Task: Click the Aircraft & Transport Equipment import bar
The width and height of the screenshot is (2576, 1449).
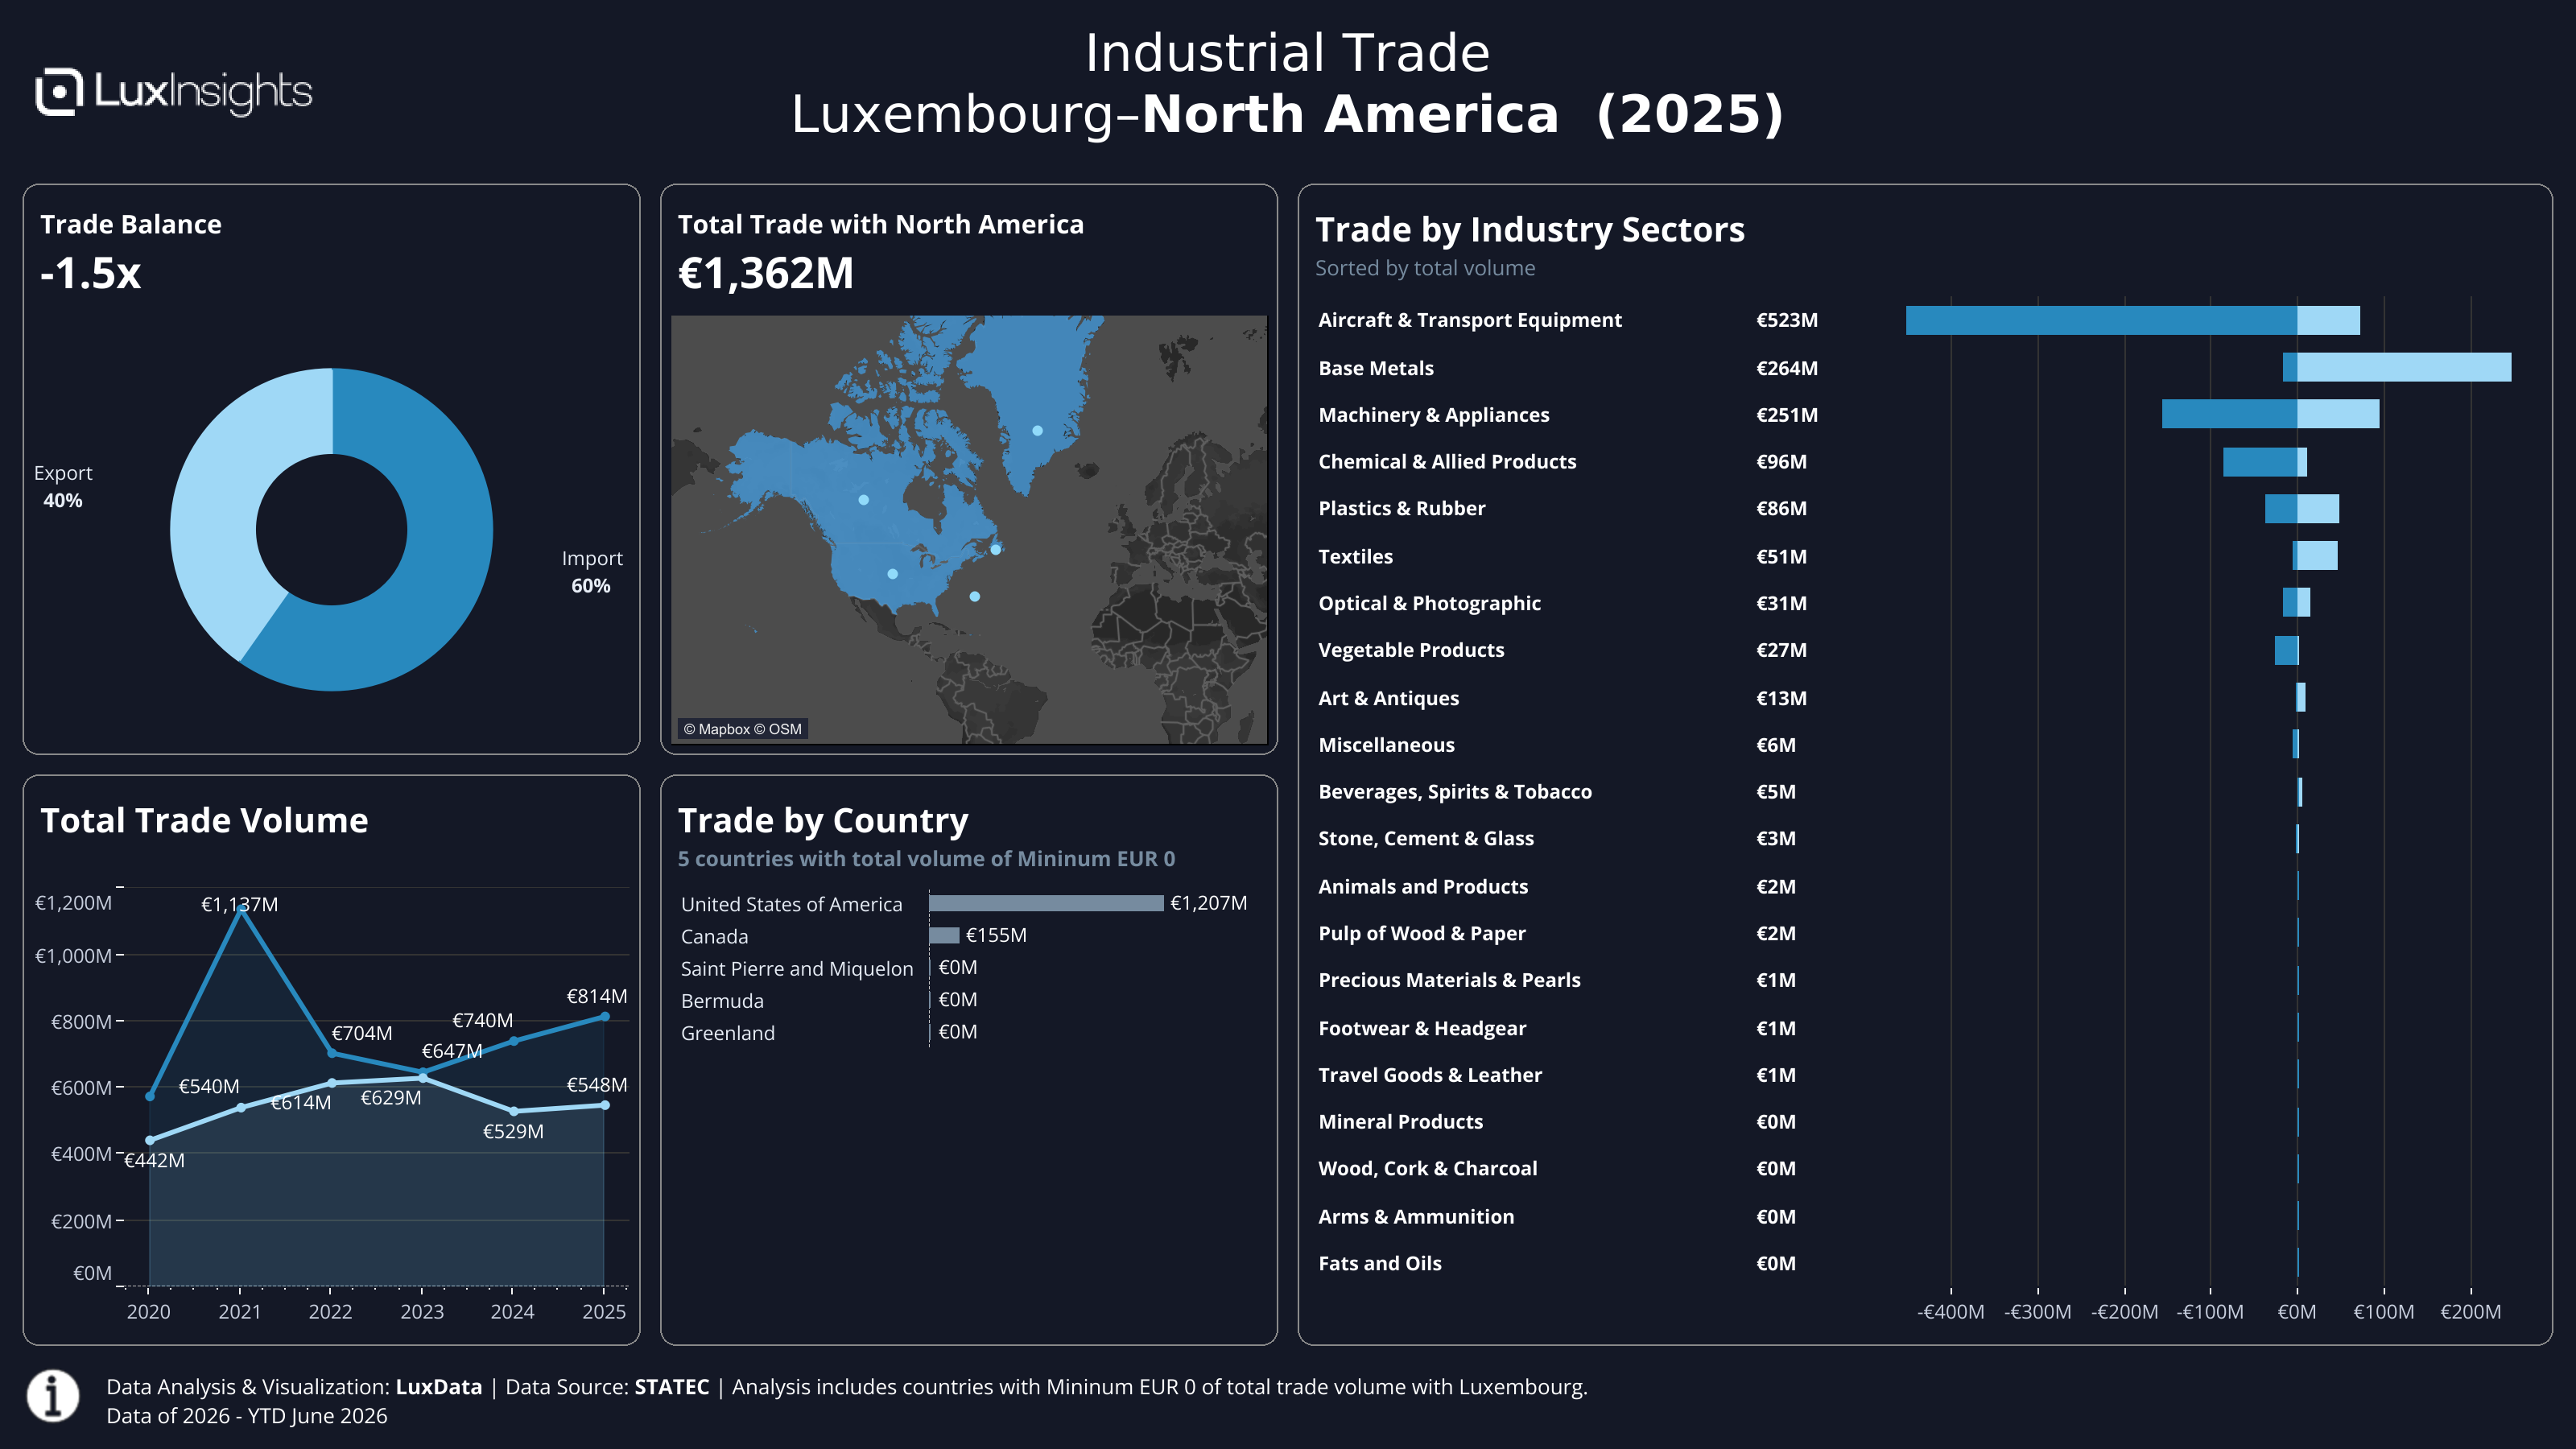Action: click(x=2101, y=320)
